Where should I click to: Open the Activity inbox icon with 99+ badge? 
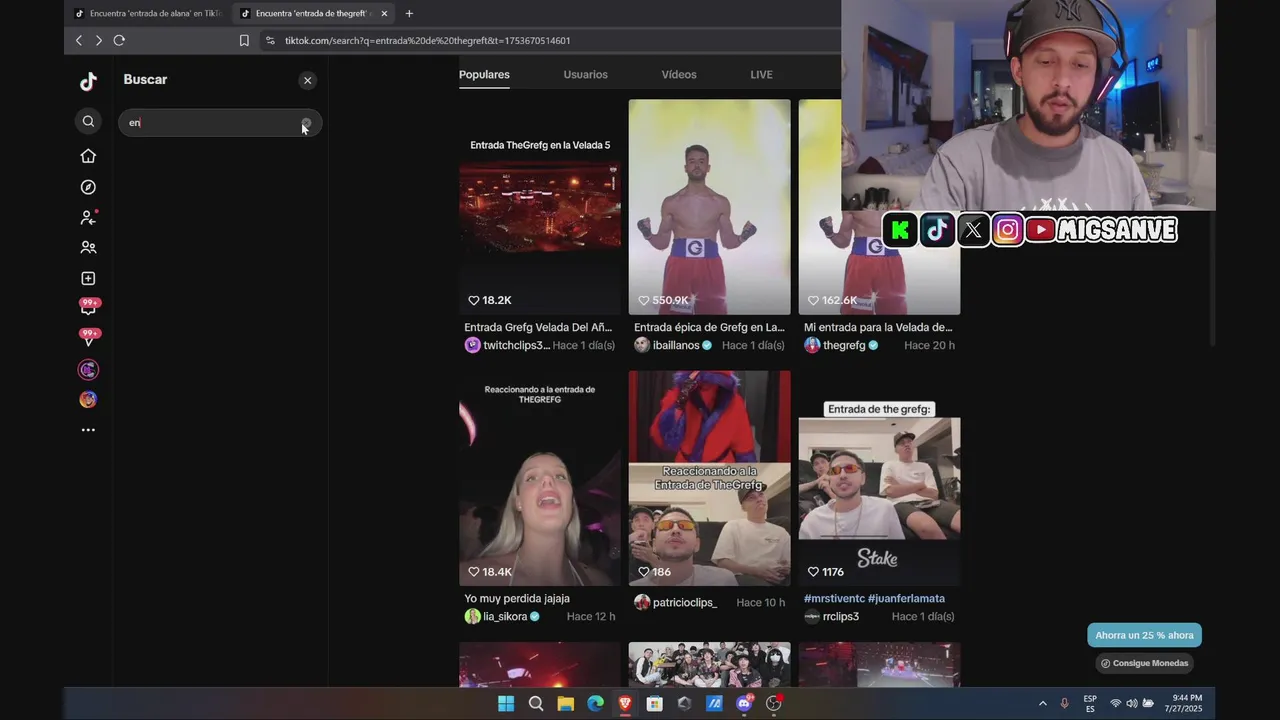[88, 308]
